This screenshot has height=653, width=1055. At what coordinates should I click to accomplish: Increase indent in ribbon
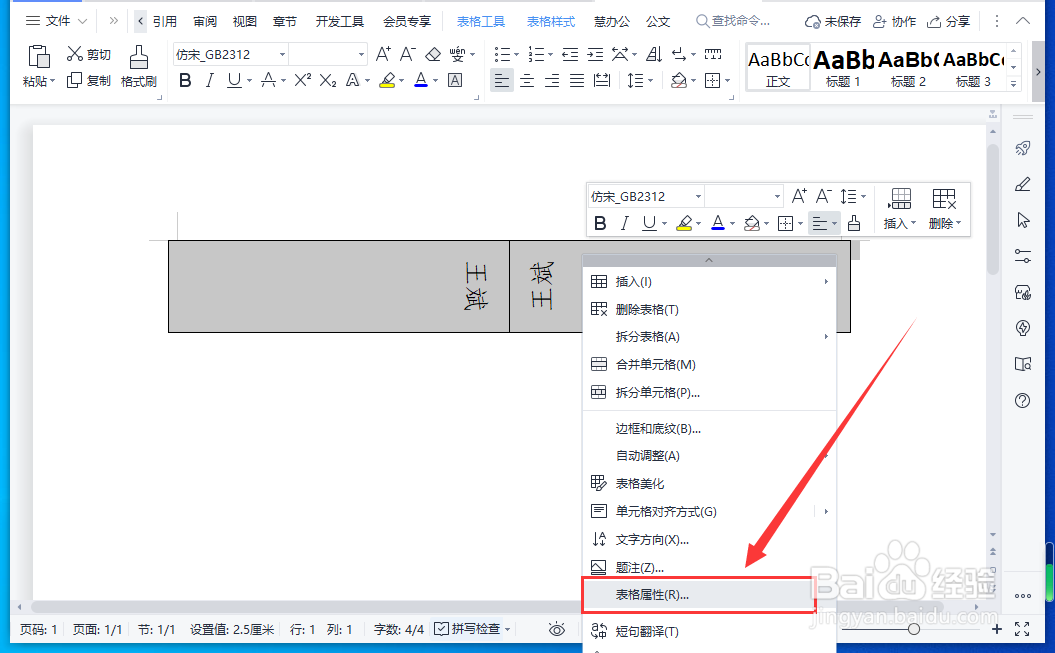tap(595, 54)
